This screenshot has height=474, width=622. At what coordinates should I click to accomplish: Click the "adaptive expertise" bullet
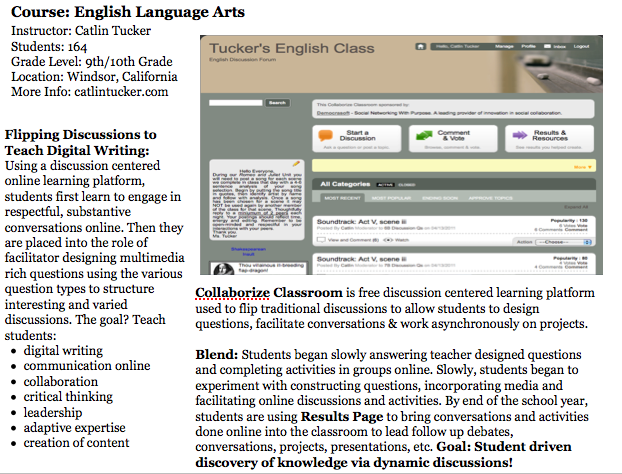[x=75, y=428]
